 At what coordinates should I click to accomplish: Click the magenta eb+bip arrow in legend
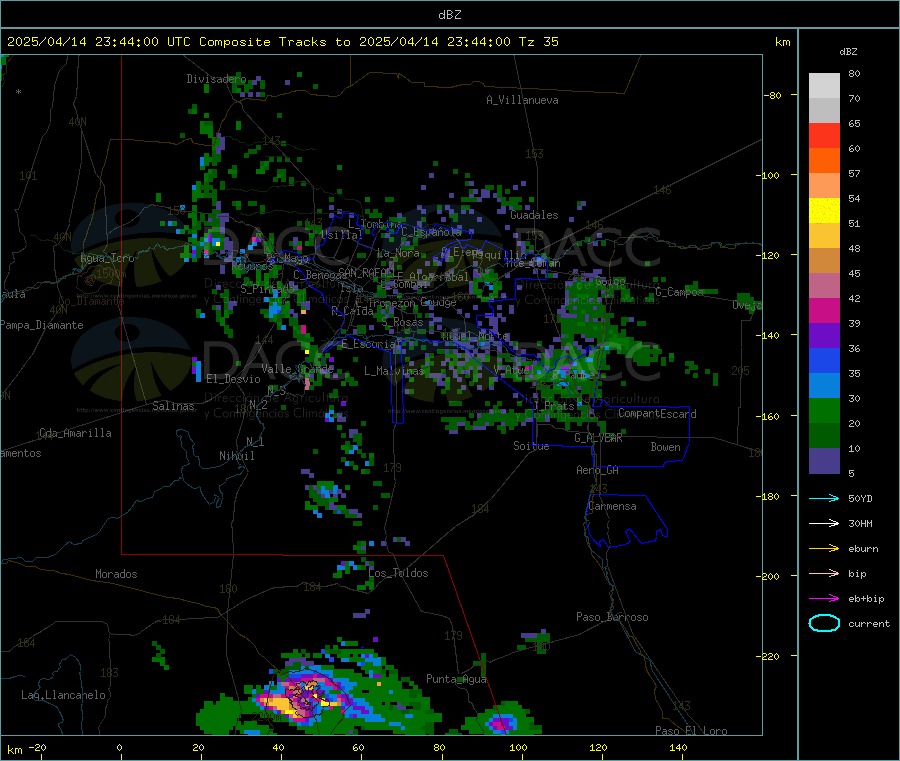[x=824, y=598]
